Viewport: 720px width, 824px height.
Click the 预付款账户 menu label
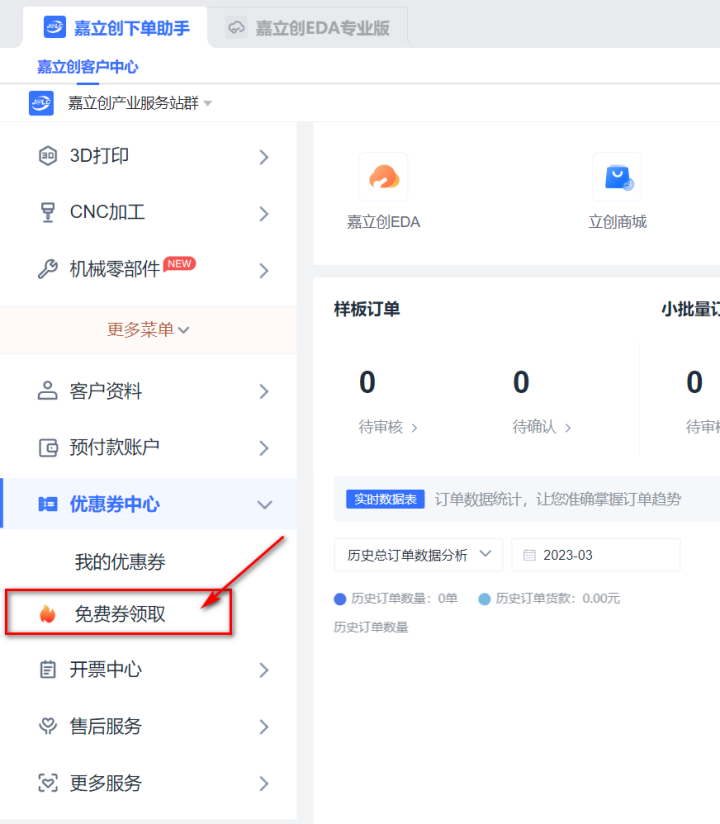coord(115,448)
